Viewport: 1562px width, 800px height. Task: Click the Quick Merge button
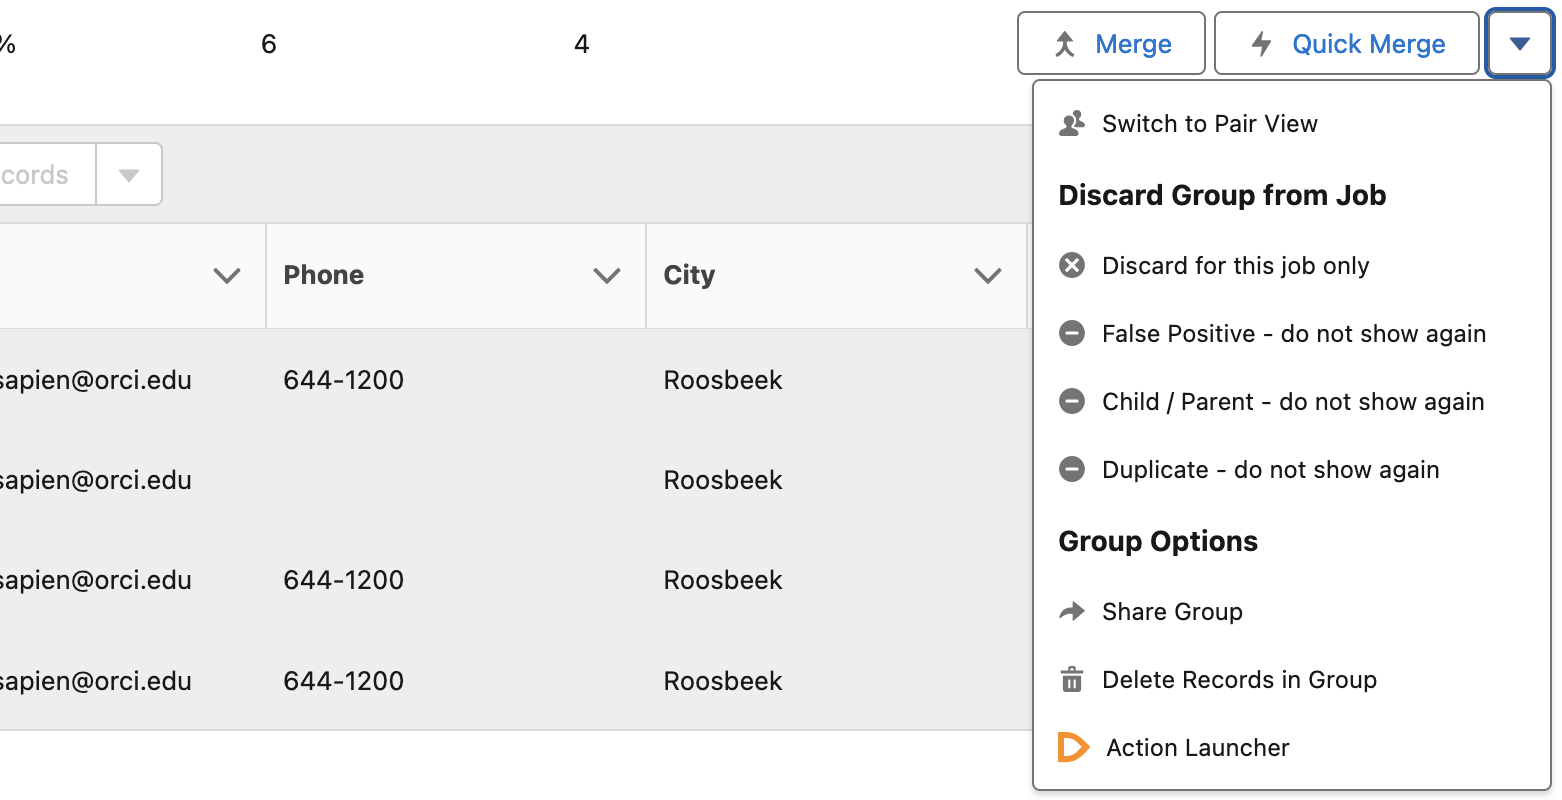tap(1346, 43)
